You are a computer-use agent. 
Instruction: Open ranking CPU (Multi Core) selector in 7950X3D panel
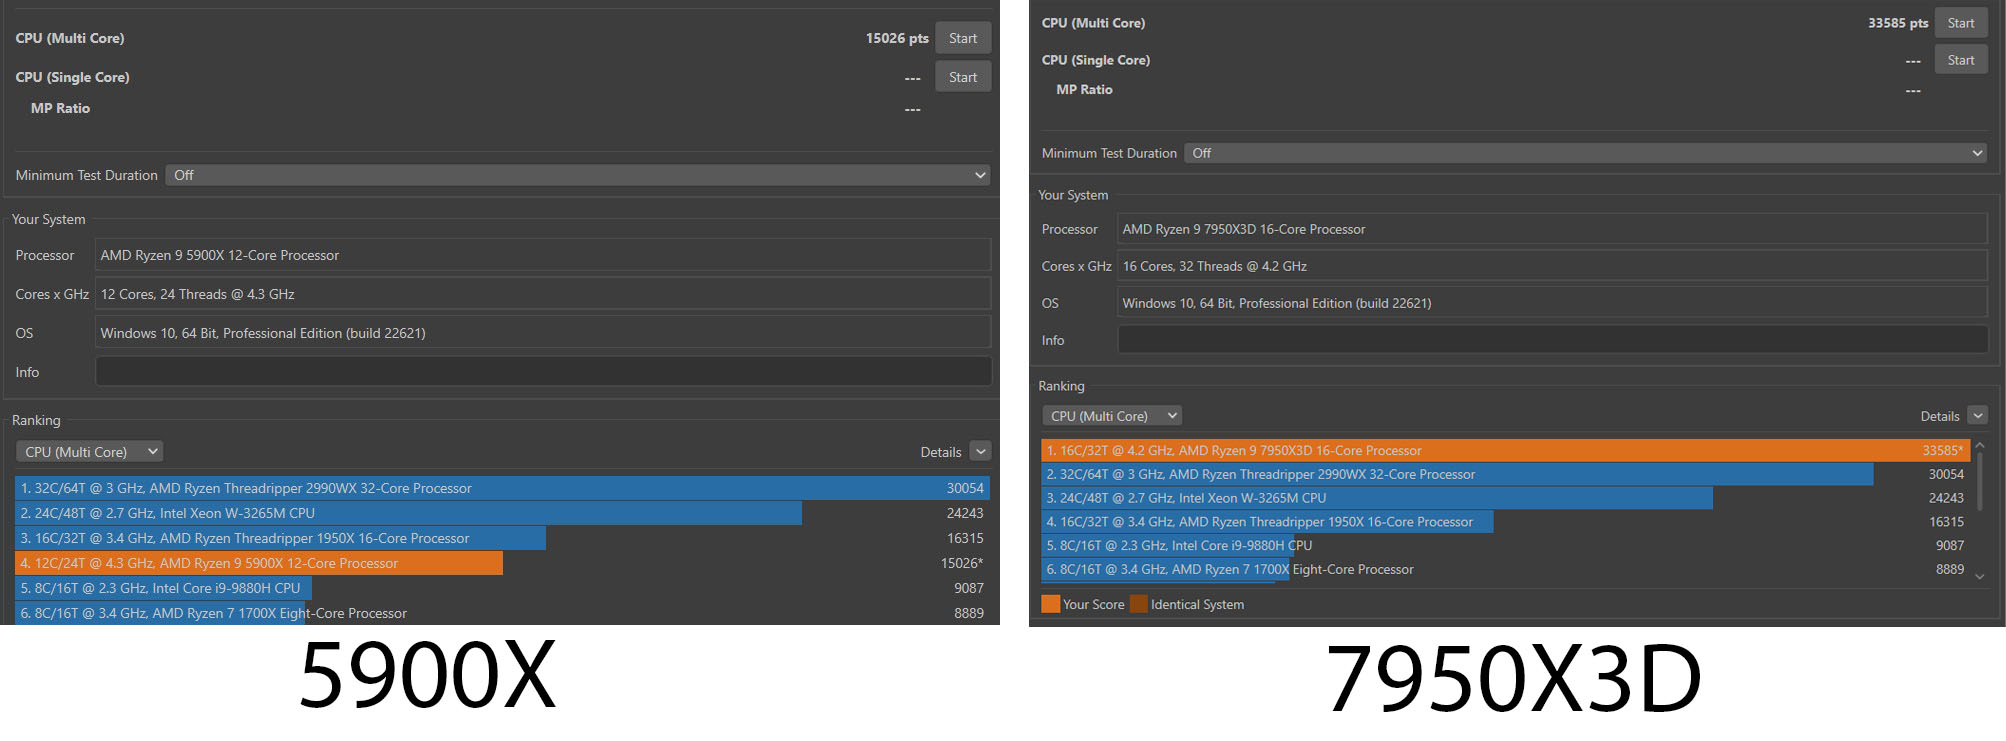pos(1112,416)
